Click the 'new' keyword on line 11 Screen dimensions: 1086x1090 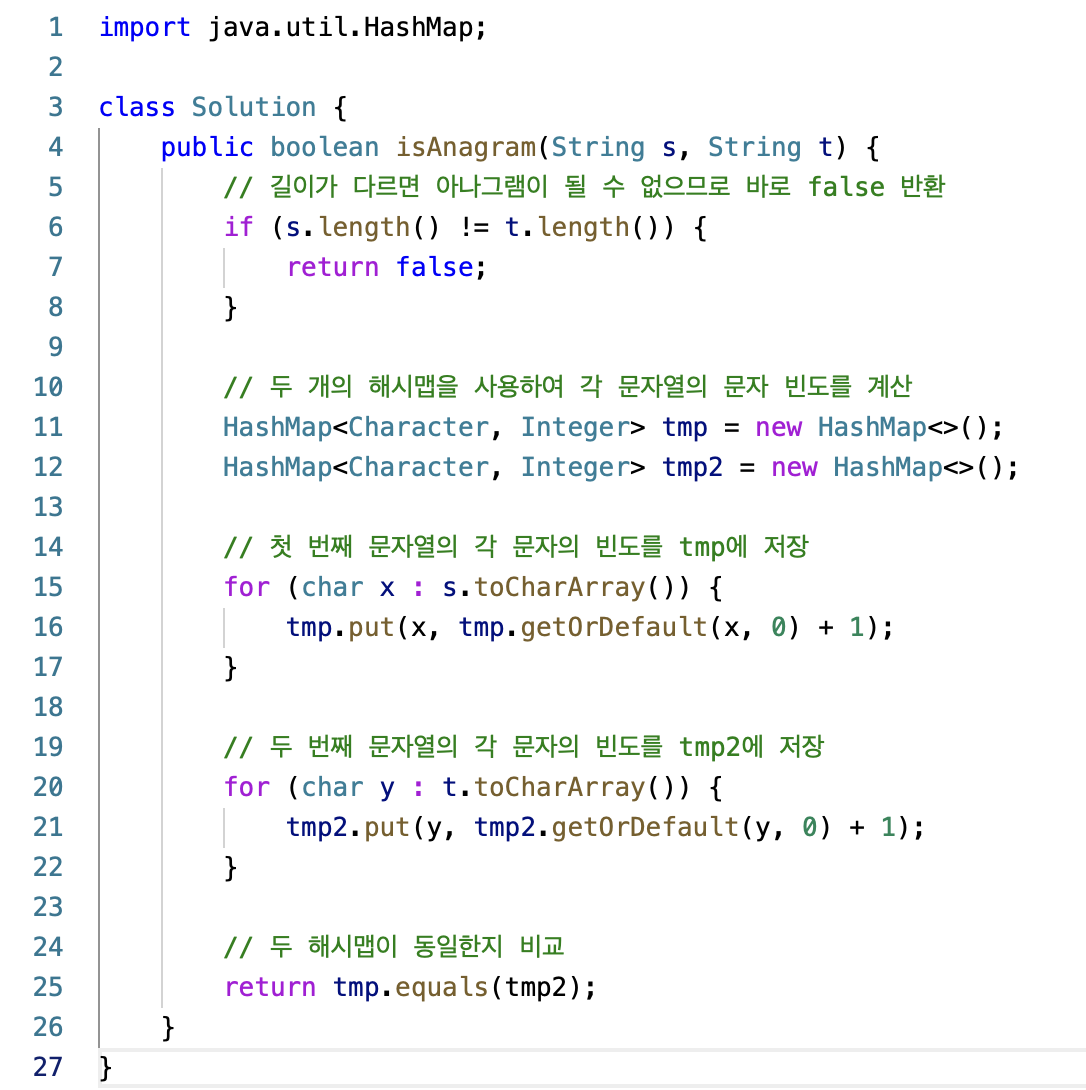tap(779, 427)
